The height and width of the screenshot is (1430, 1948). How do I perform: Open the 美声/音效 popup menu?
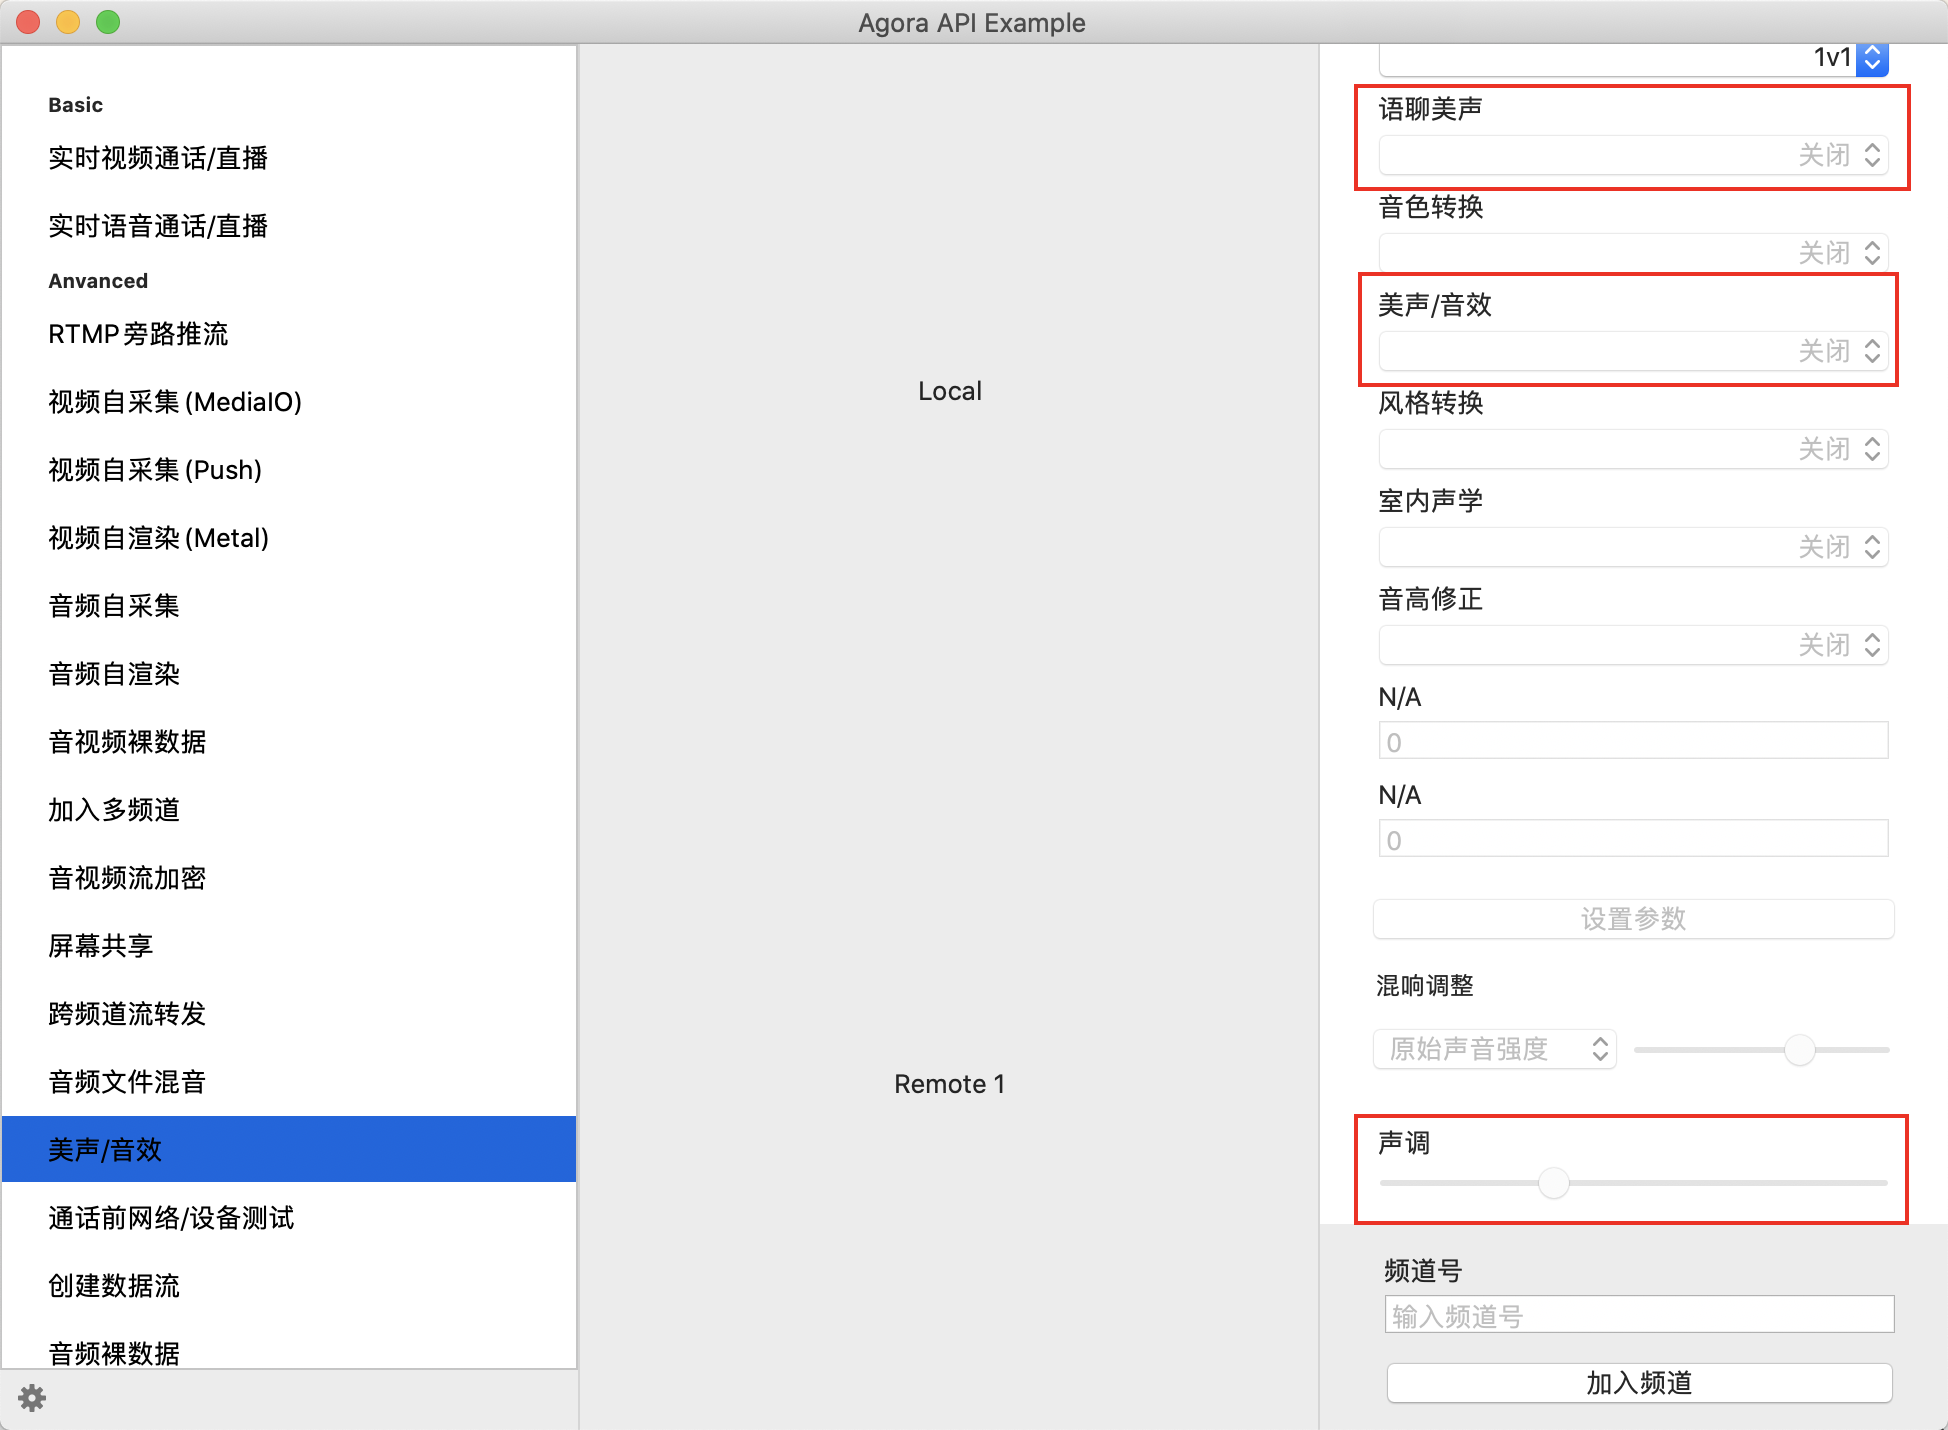tap(1633, 351)
